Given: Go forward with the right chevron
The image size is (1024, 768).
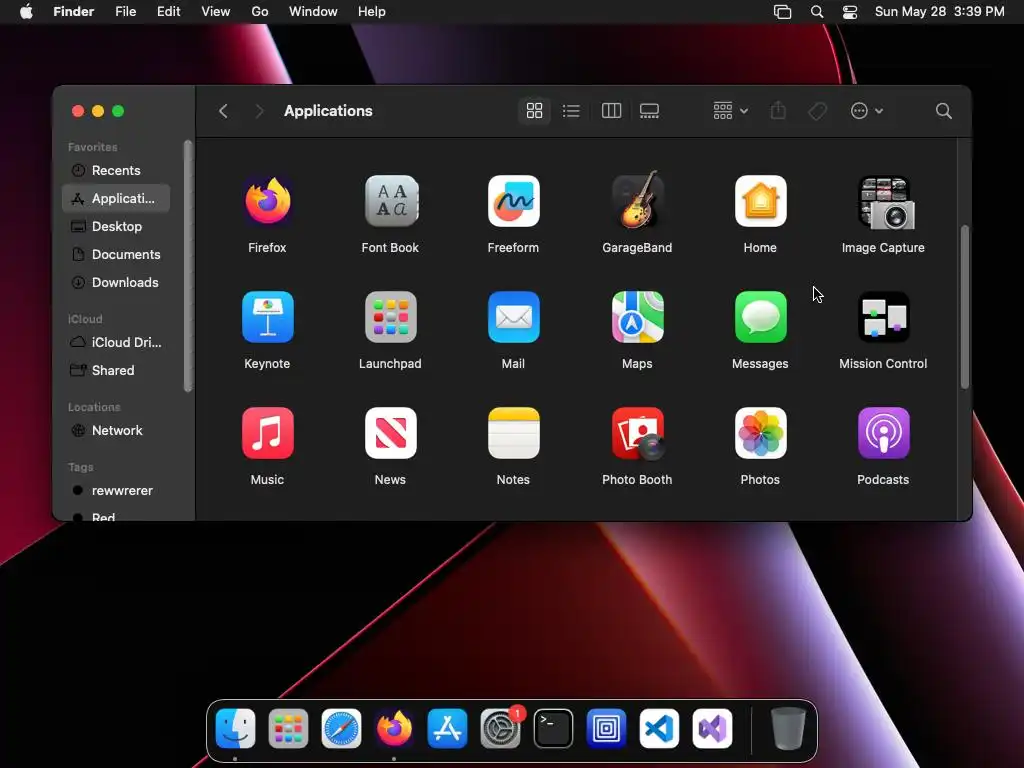Looking at the screenshot, I should [x=259, y=111].
